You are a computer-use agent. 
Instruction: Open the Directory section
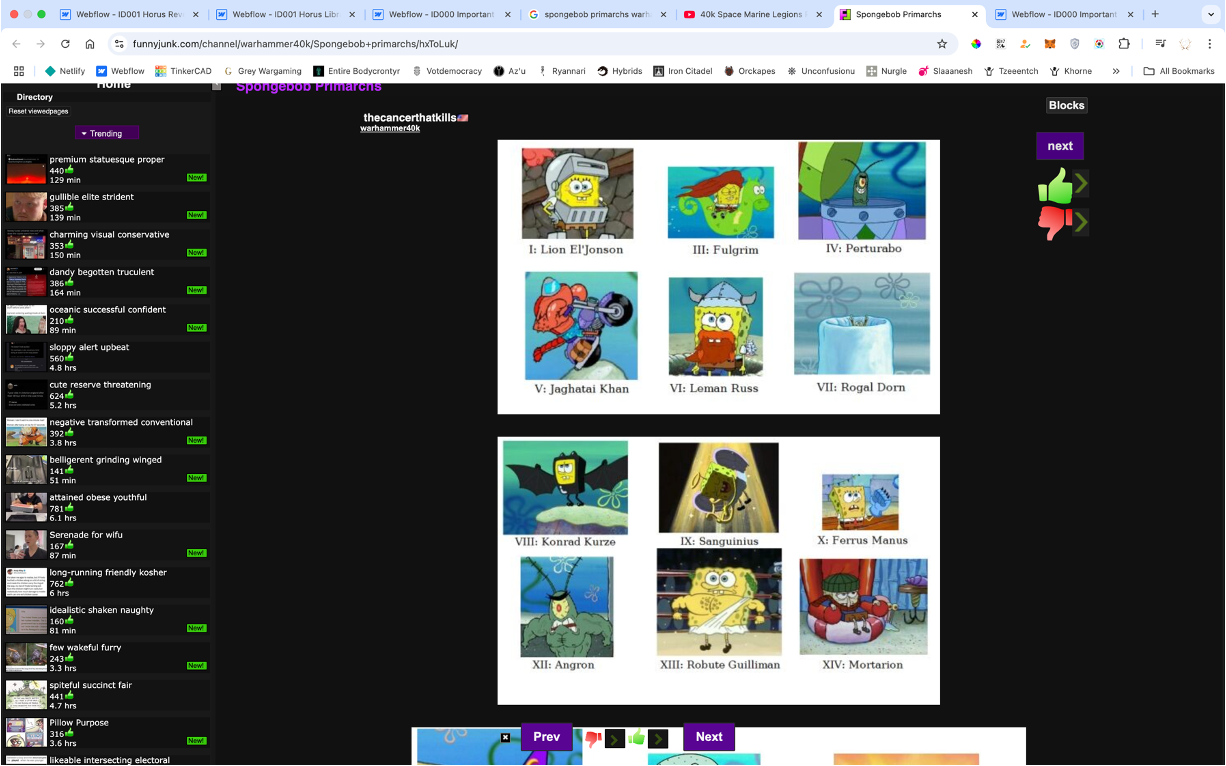pos(35,97)
